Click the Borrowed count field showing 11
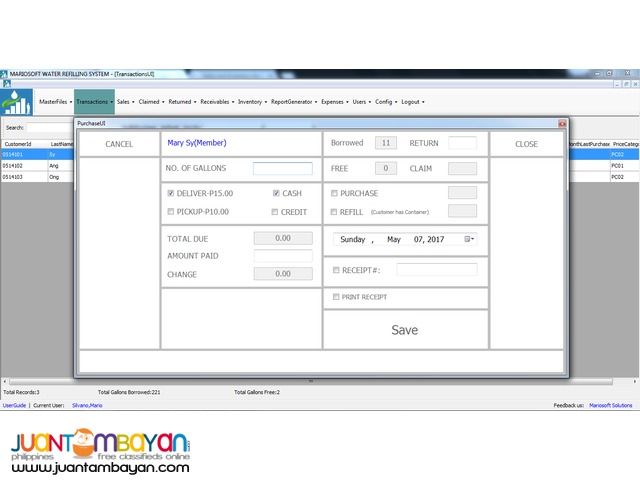This screenshot has width=640, height=480. click(x=386, y=143)
